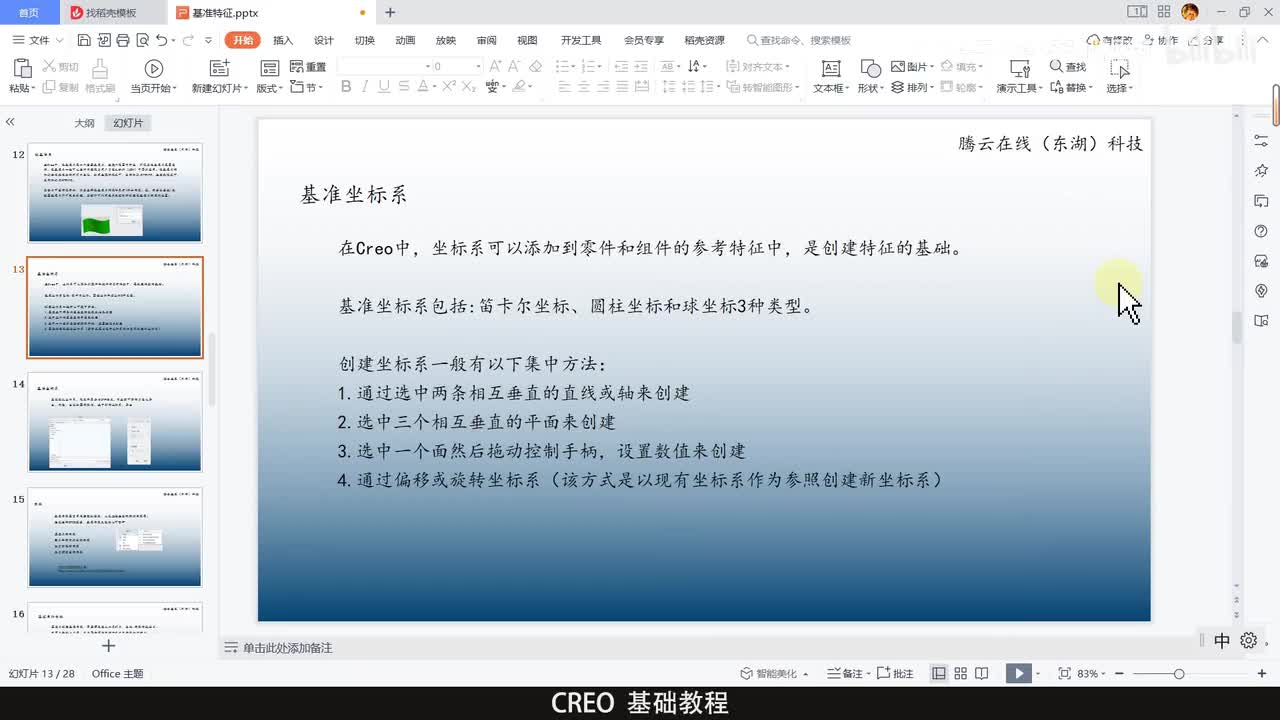Switch to the 找稻壳模板 document tab
The image size is (1280, 720).
coord(111,12)
